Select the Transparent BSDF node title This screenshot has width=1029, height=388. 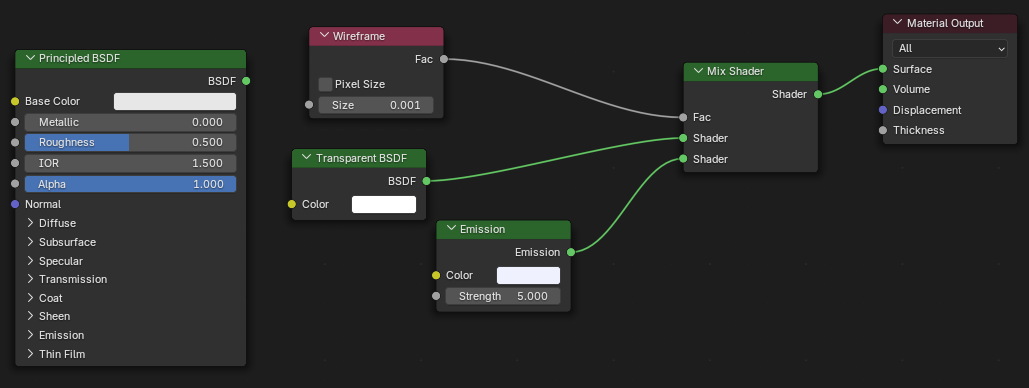point(362,158)
